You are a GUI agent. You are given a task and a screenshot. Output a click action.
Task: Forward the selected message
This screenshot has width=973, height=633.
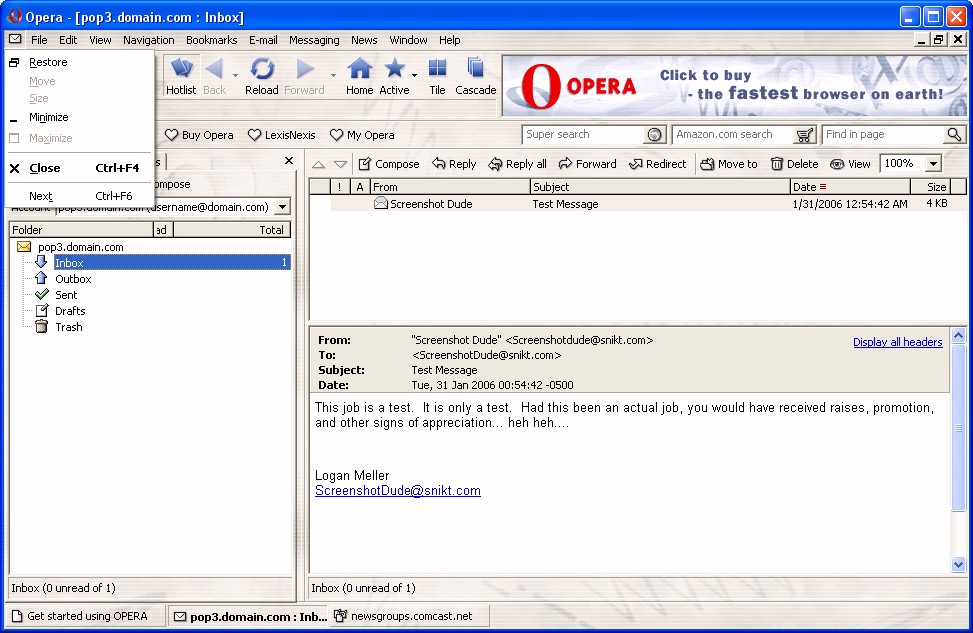point(588,164)
